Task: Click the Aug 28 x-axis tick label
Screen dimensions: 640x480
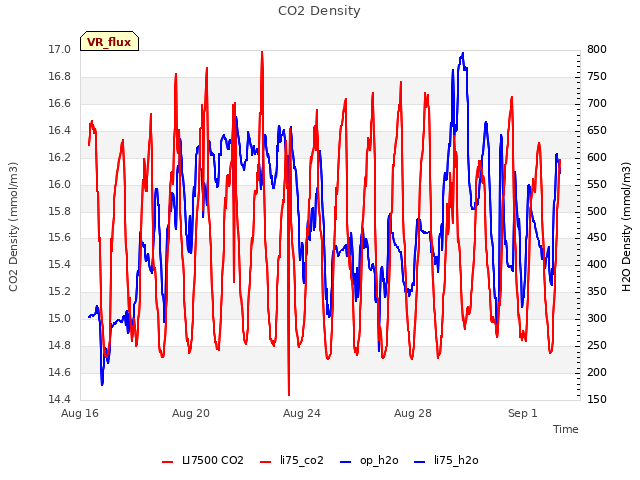Action: click(413, 413)
